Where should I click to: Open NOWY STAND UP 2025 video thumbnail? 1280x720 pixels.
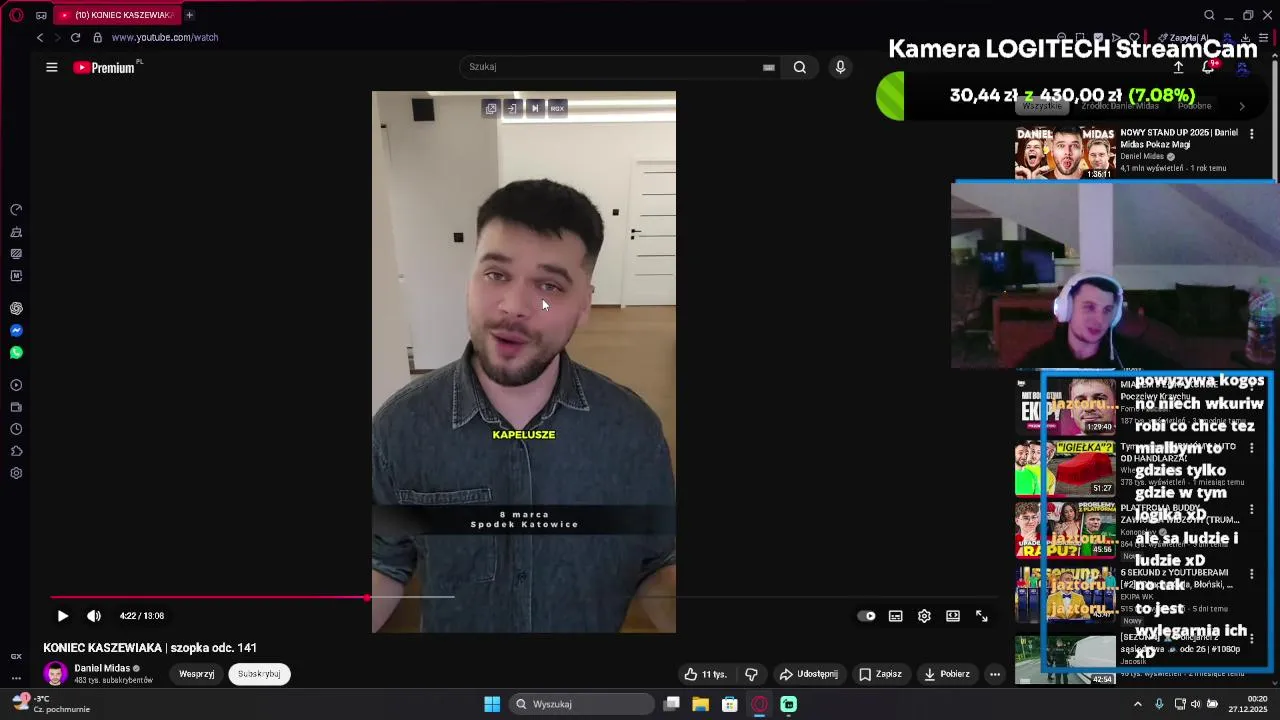[1065, 153]
